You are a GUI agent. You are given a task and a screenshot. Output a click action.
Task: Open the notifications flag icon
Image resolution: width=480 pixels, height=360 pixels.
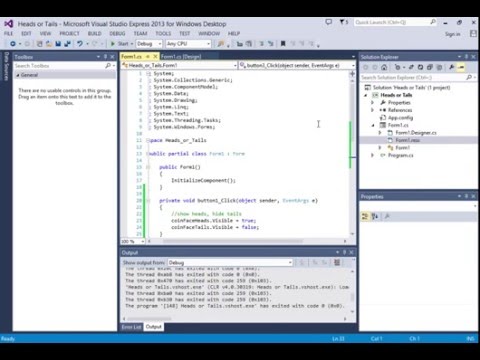coord(343,22)
